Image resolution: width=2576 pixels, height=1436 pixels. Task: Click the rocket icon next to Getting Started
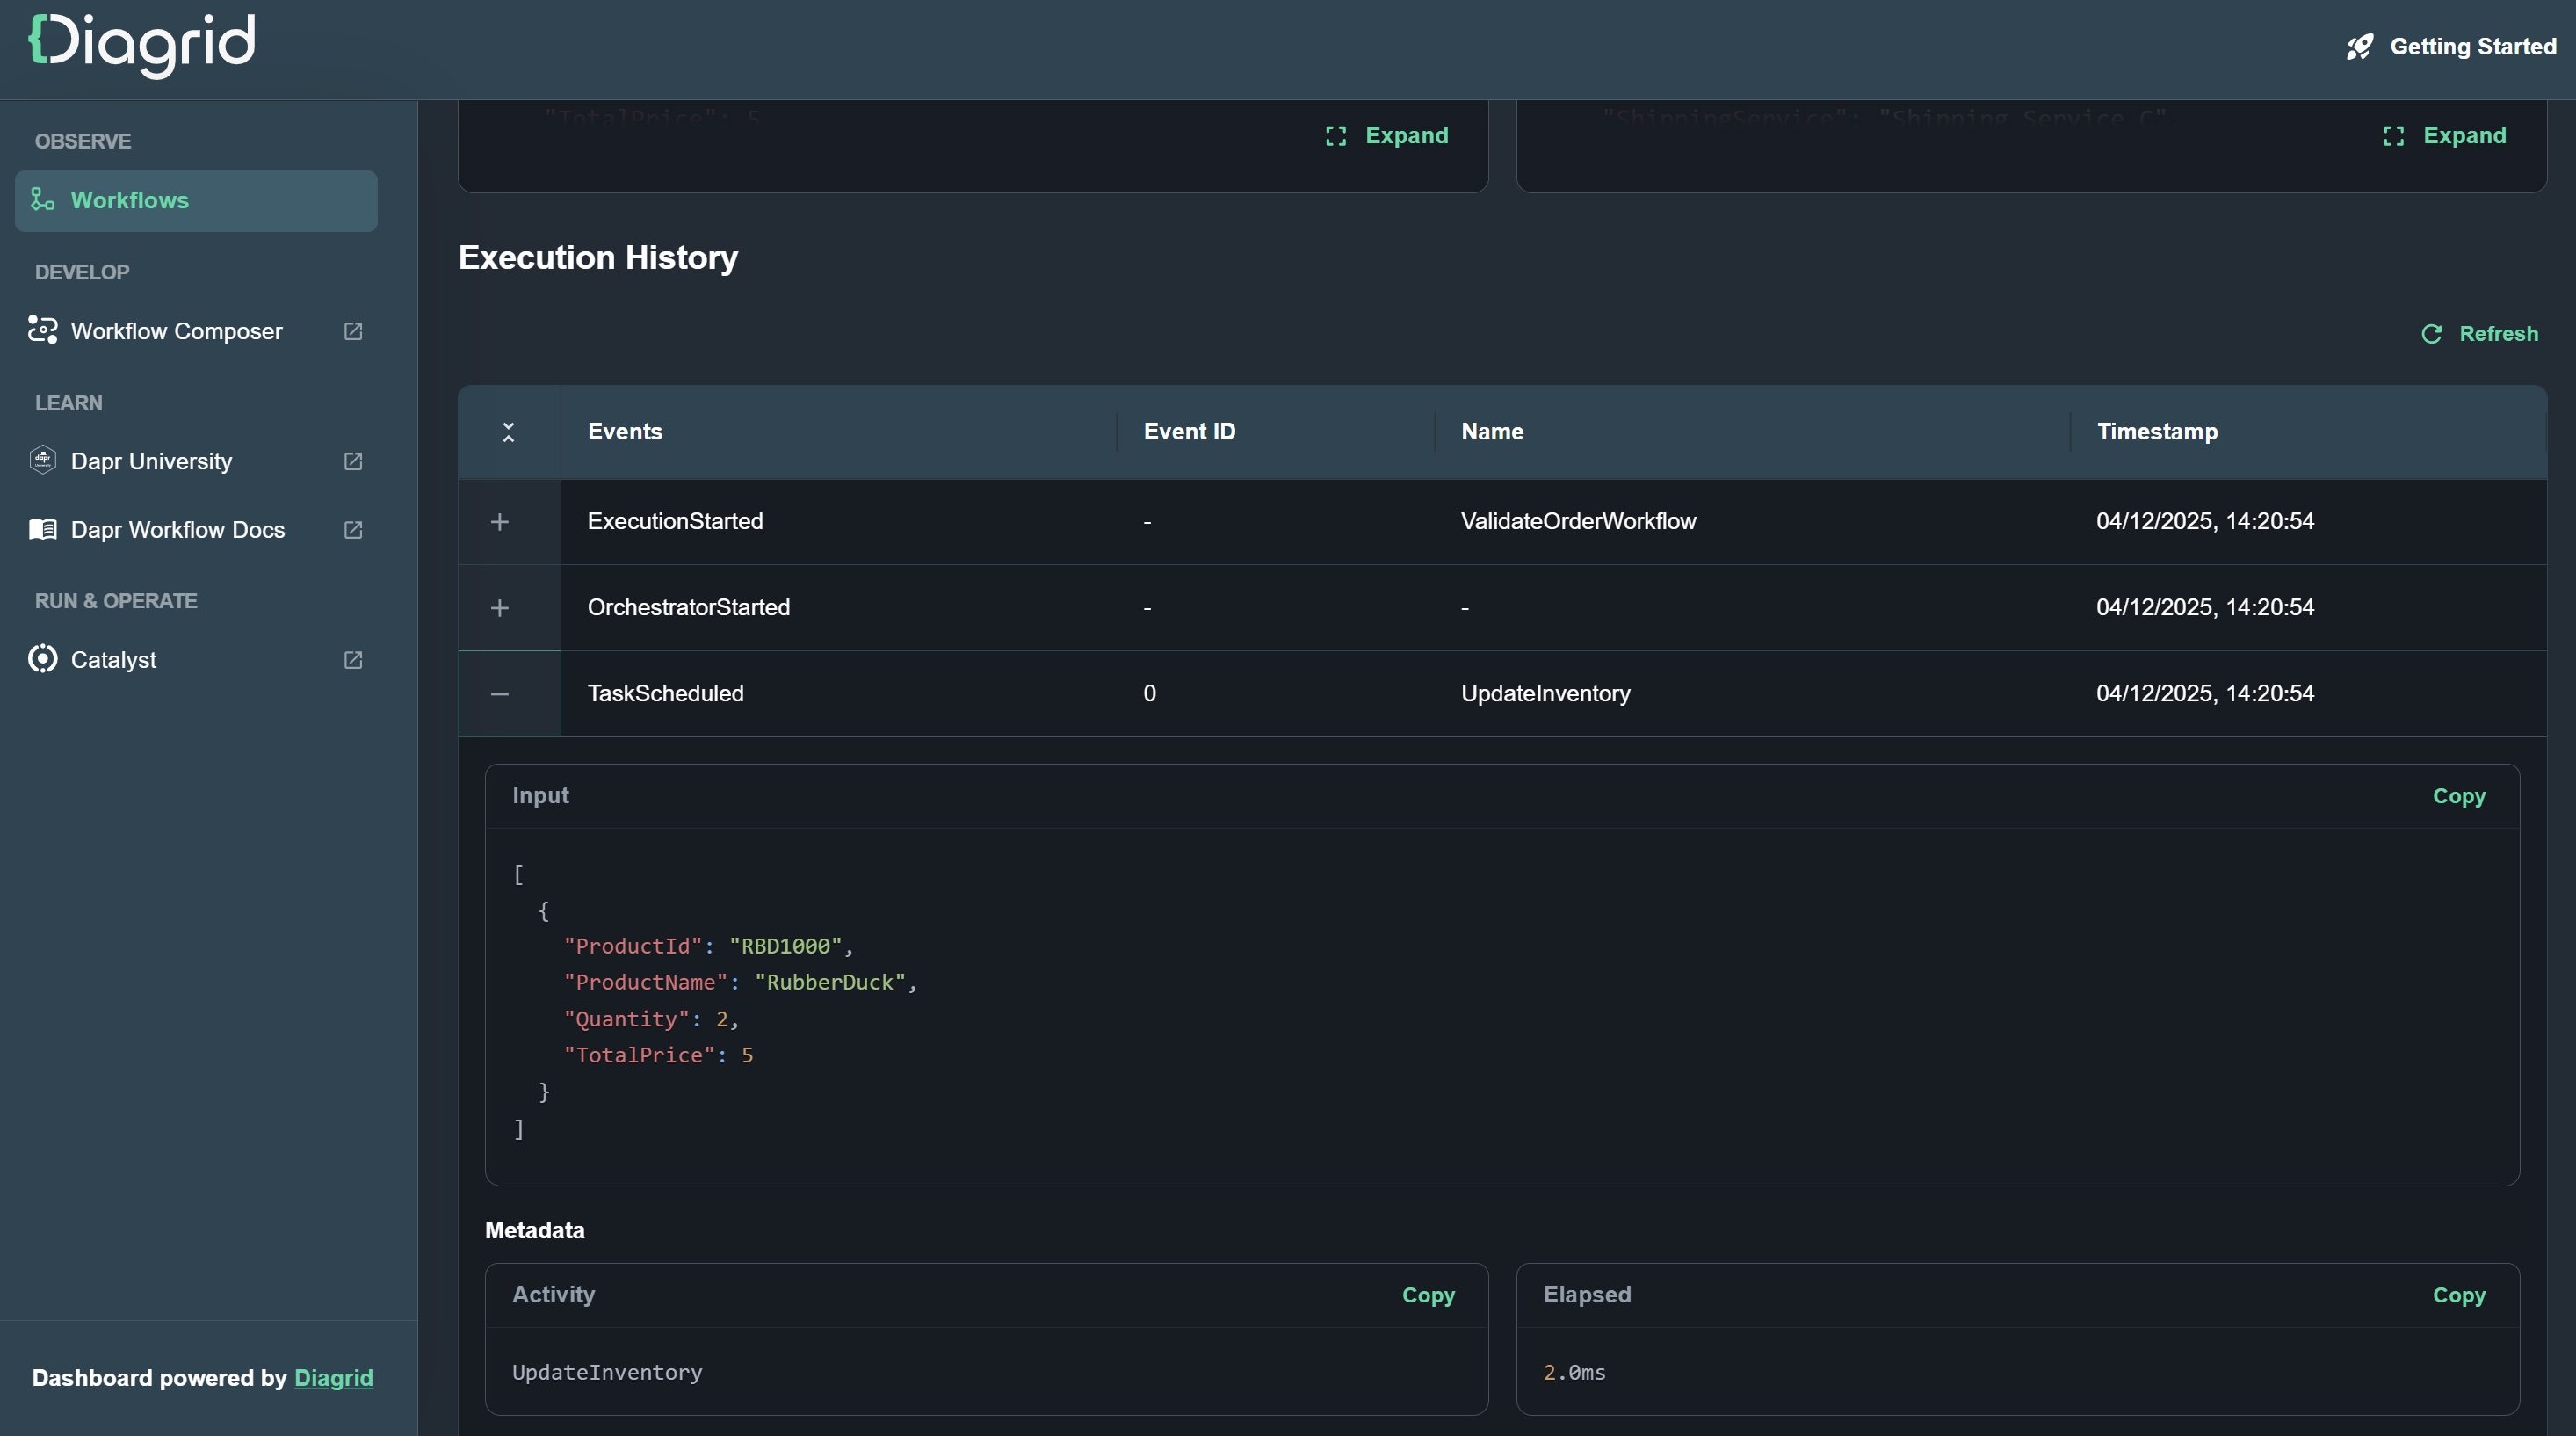point(2361,46)
